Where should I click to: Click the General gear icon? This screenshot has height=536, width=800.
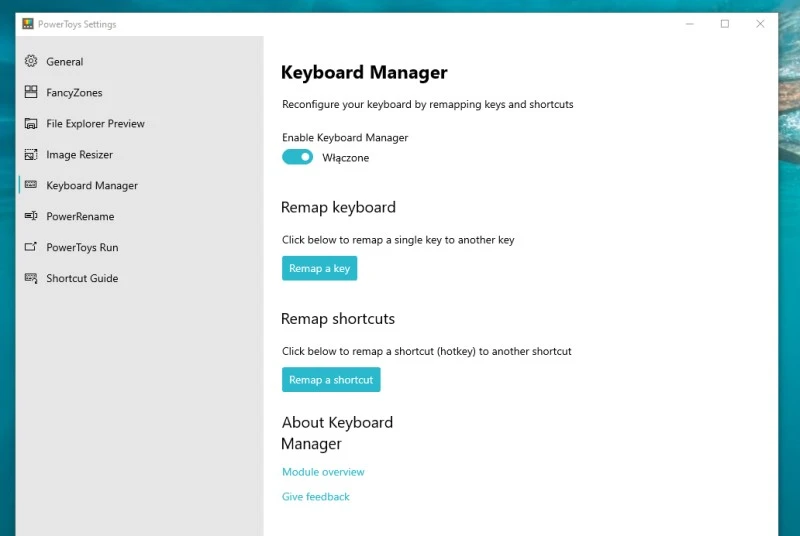[30, 62]
